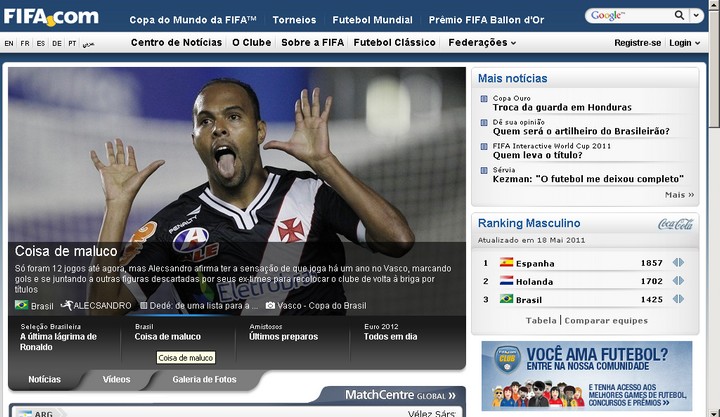Click the FIFA.com logo
Image resolution: width=720 pixels, height=417 pixels.
pyautogui.click(x=51, y=17)
